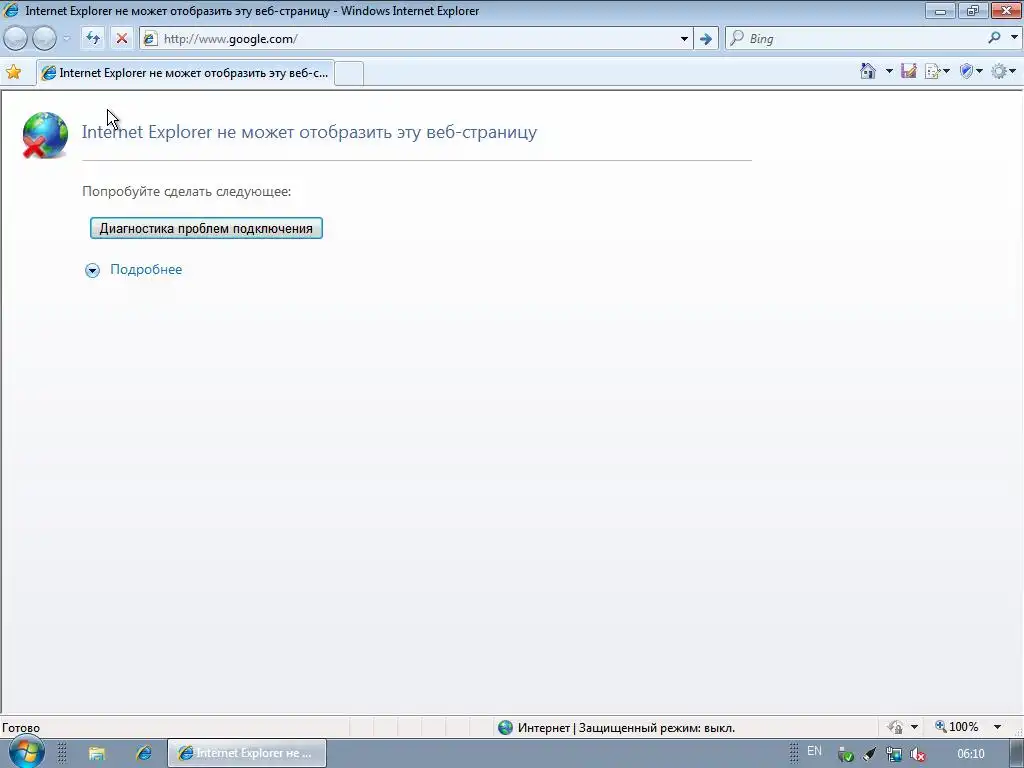Click the clock showing 06:10
This screenshot has width=1024, height=768.
pyautogui.click(x=970, y=754)
